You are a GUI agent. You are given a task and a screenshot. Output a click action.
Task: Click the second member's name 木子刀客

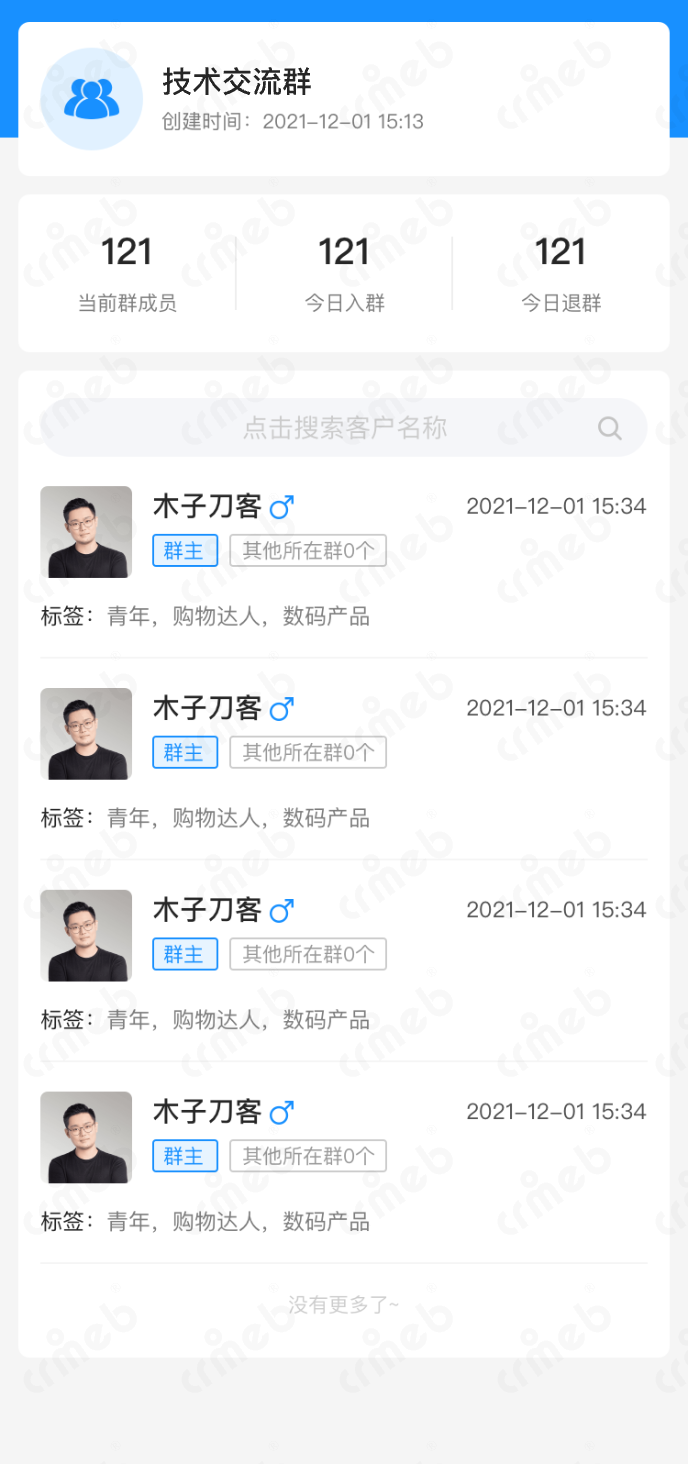pos(207,709)
